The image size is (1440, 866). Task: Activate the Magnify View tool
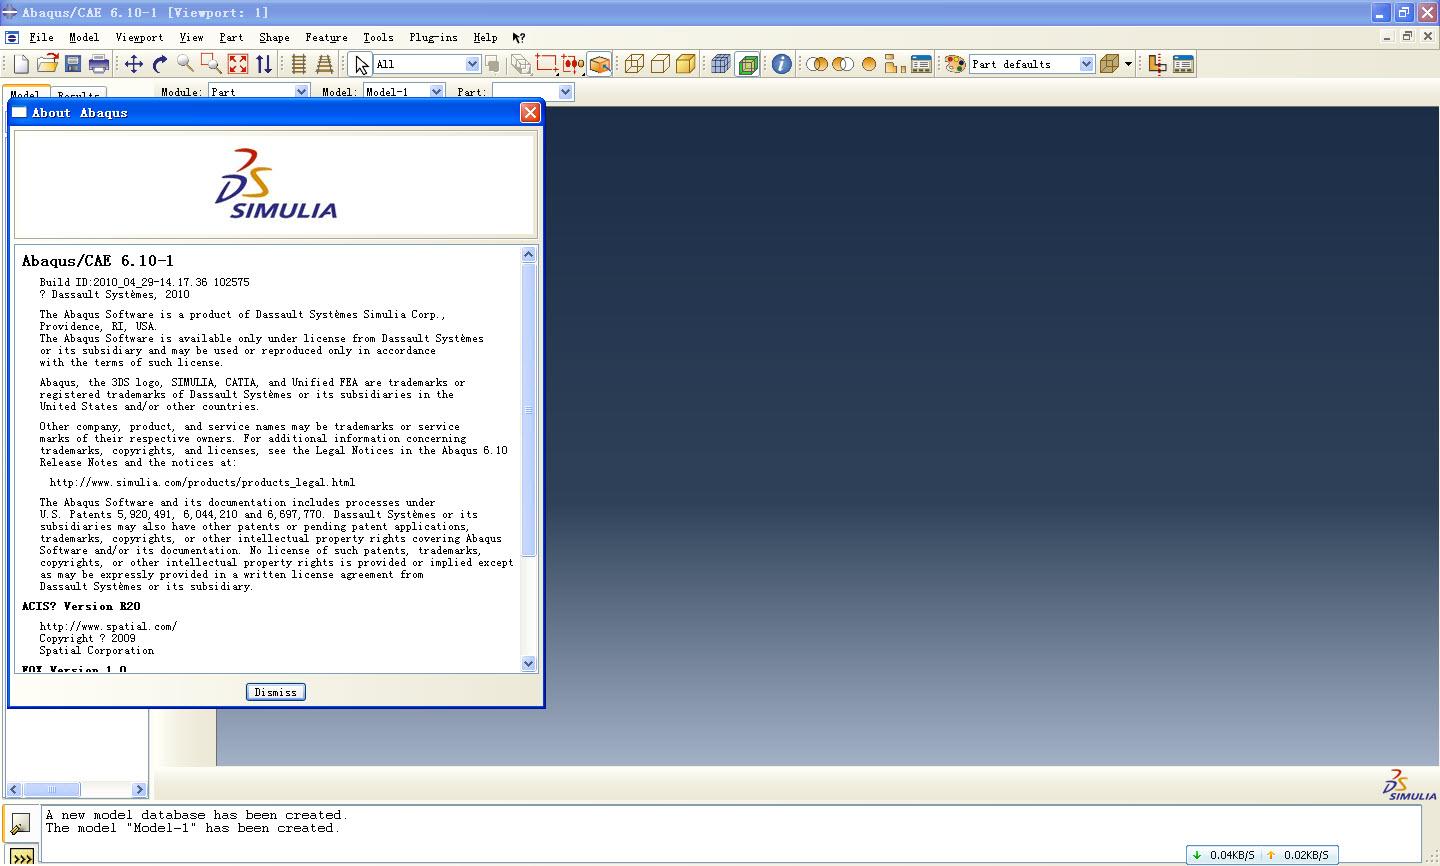click(186, 64)
